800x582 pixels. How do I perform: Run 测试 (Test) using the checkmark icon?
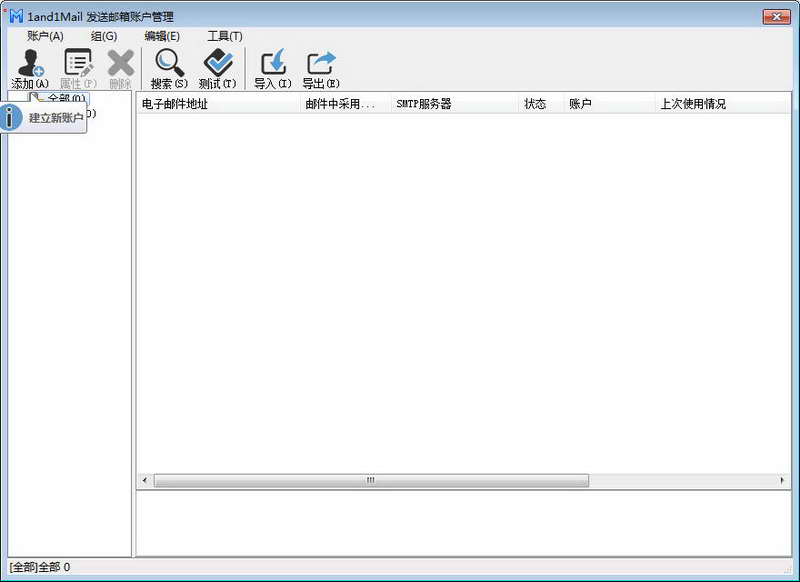217,64
